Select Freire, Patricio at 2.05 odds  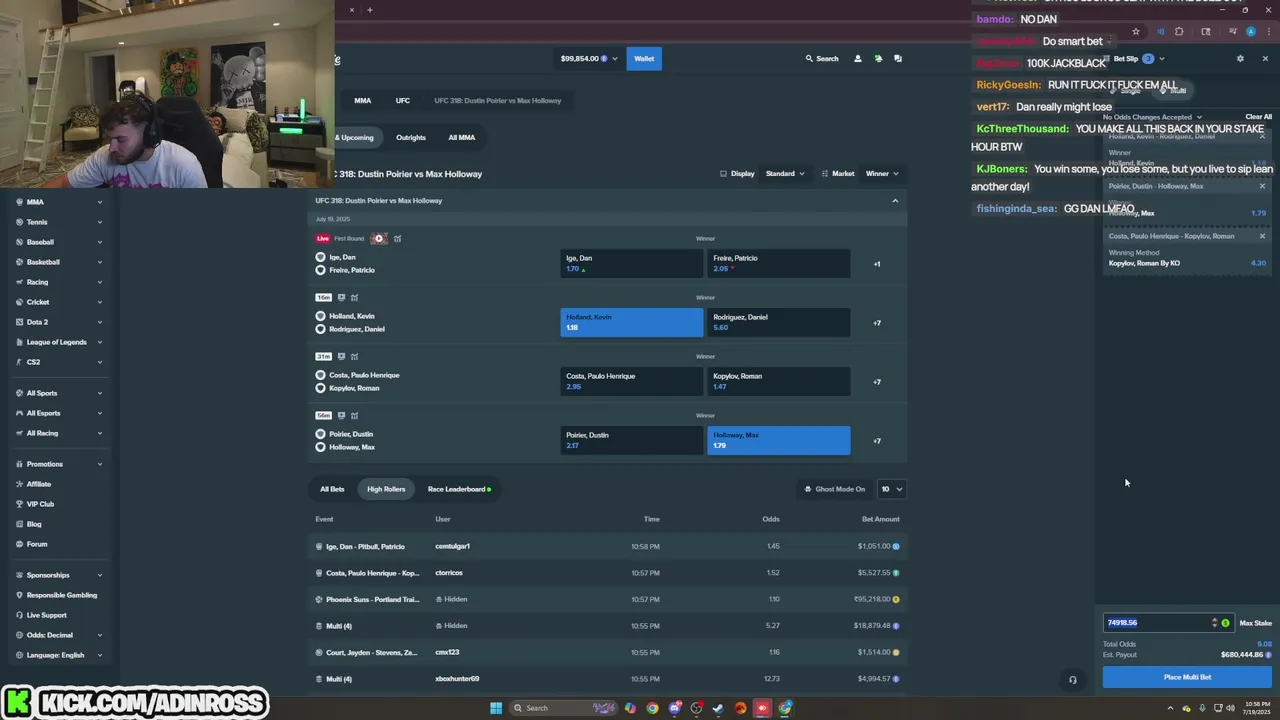pyautogui.click(x=778, y=264)
